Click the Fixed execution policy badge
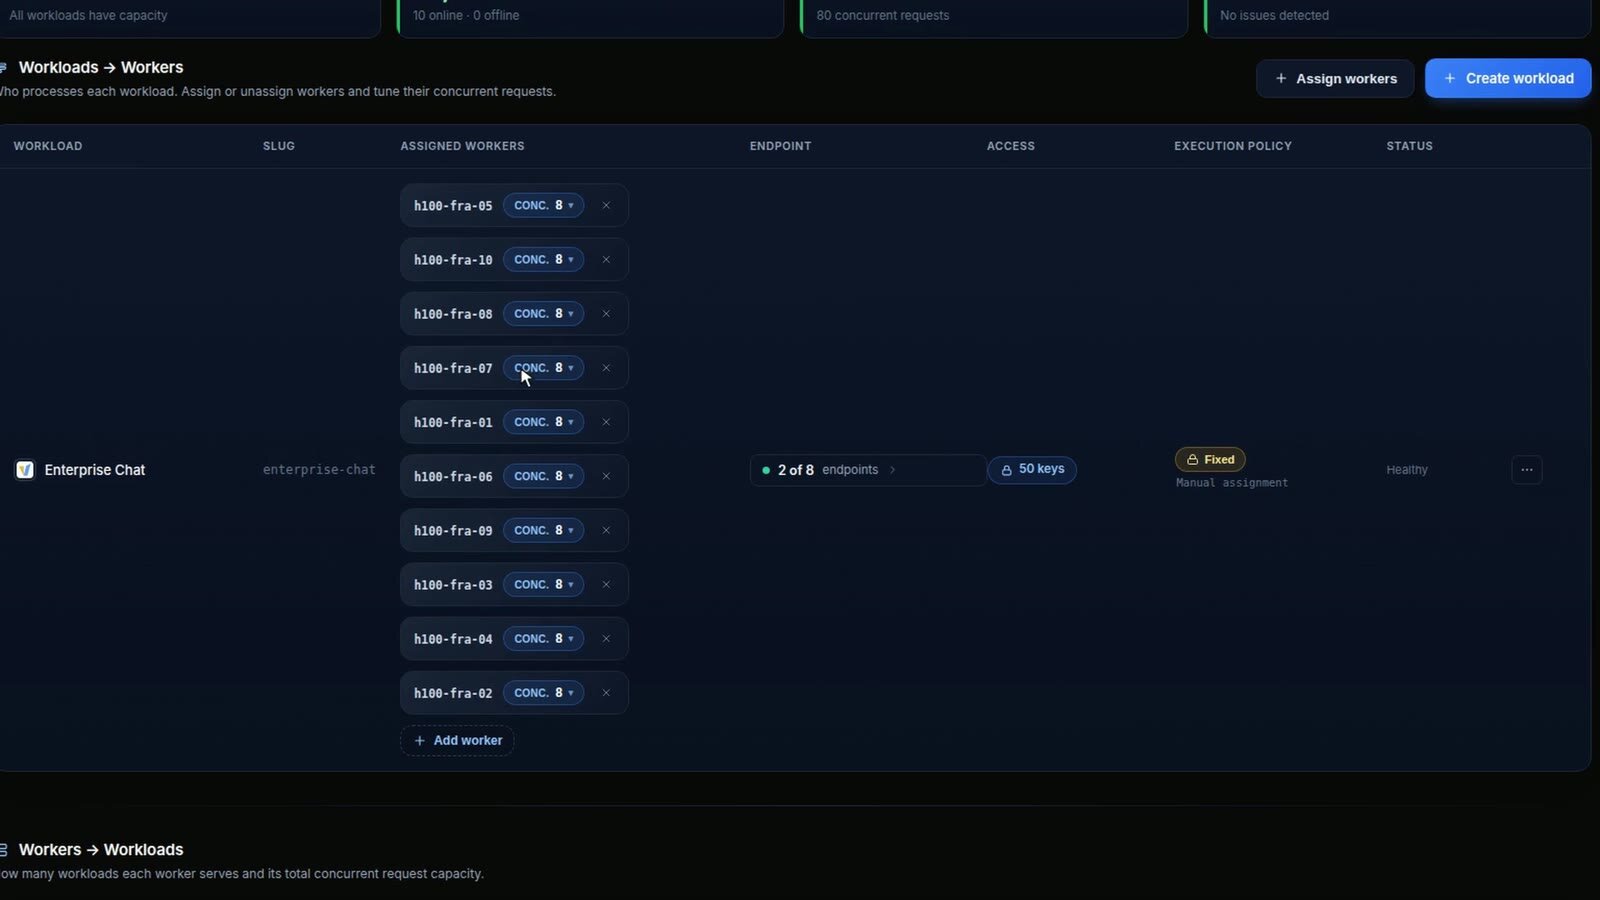Viewport: 1600px width, 900px height. tap(1210, 459)
